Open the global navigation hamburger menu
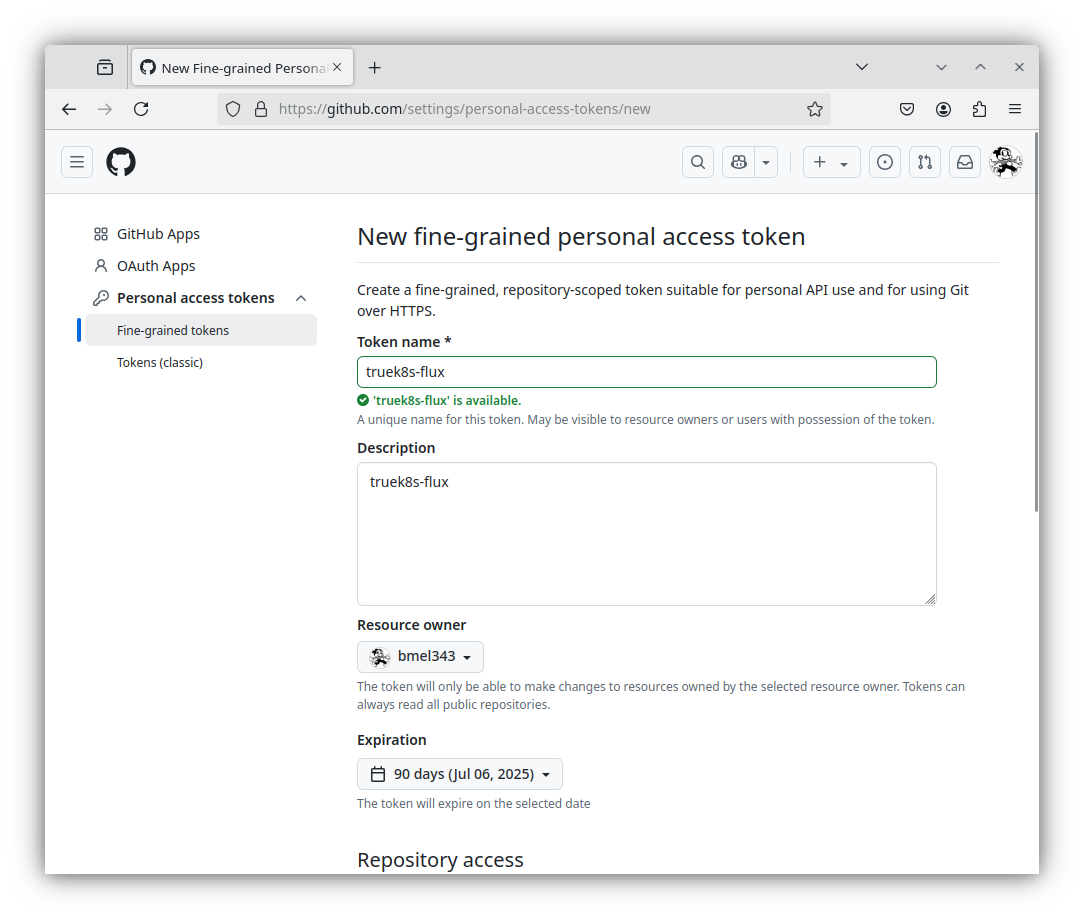The image size is (1084, 919). pyautogui.click(x=77, y=162)
